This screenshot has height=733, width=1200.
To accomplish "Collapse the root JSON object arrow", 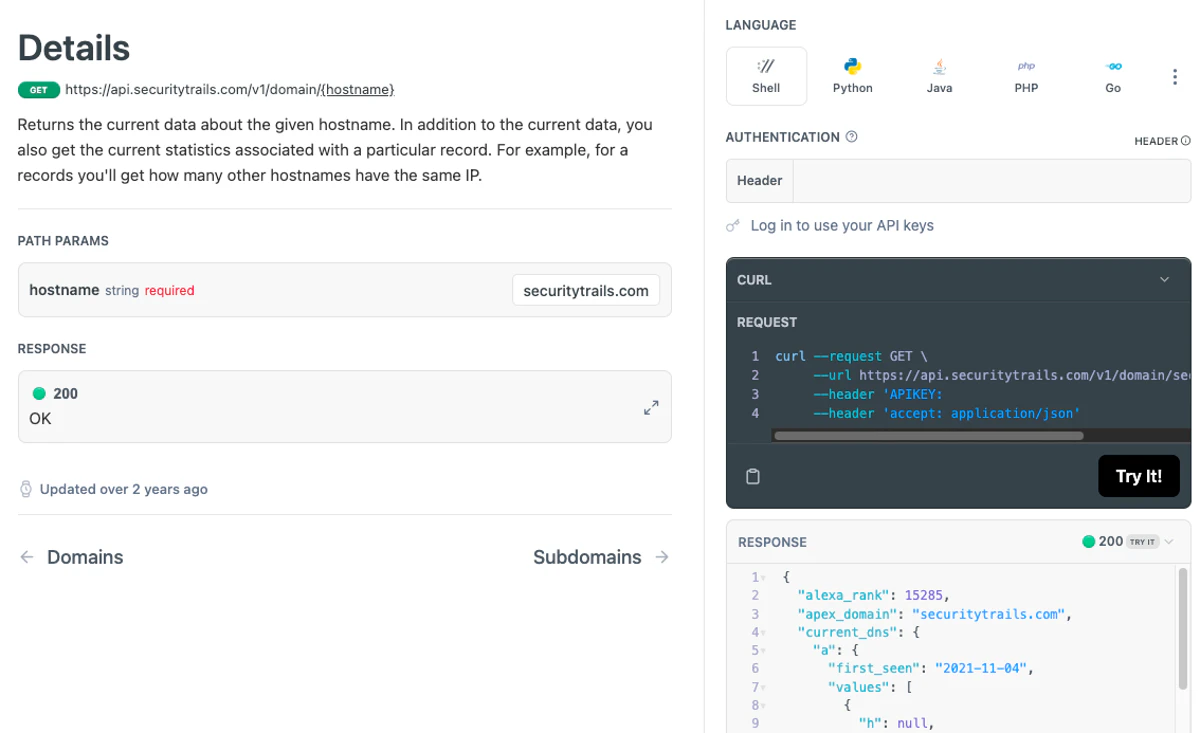I will (x=763, y=578).
